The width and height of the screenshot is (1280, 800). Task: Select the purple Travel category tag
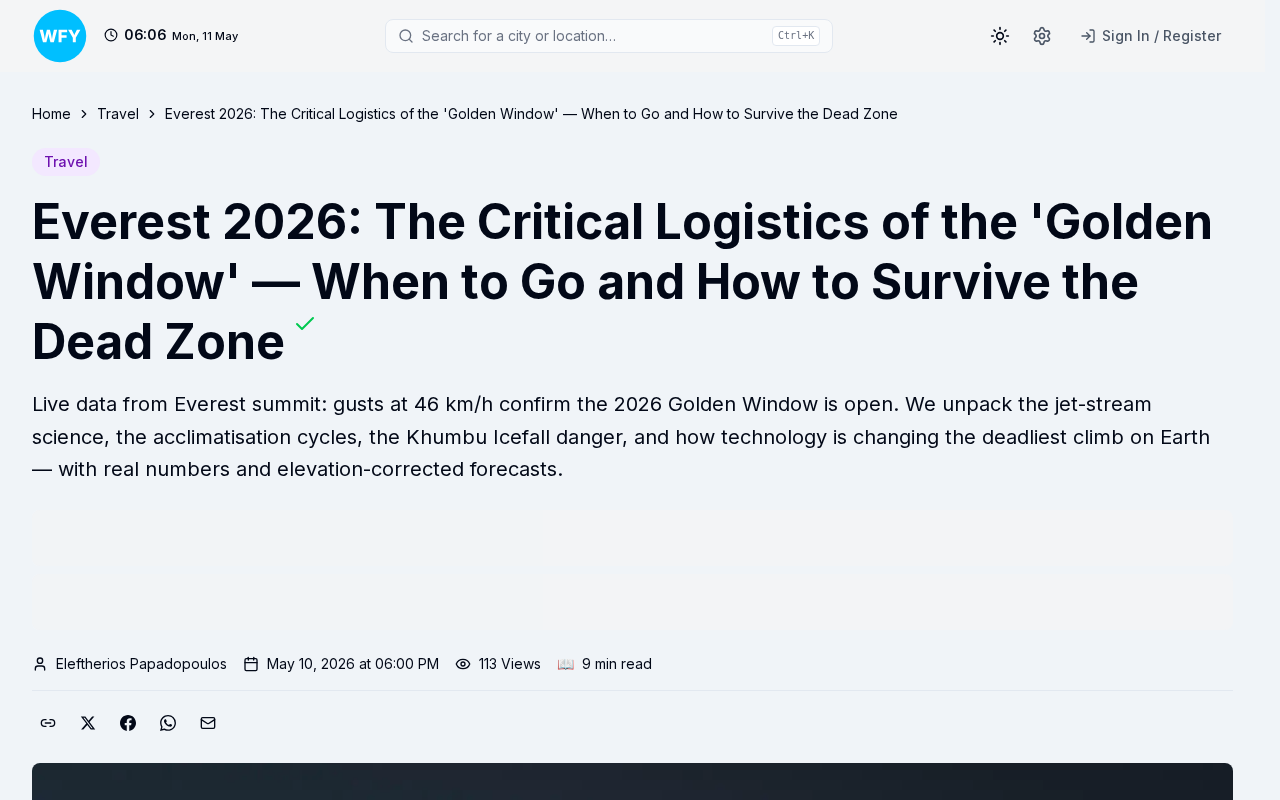click(x=66, y=162)
